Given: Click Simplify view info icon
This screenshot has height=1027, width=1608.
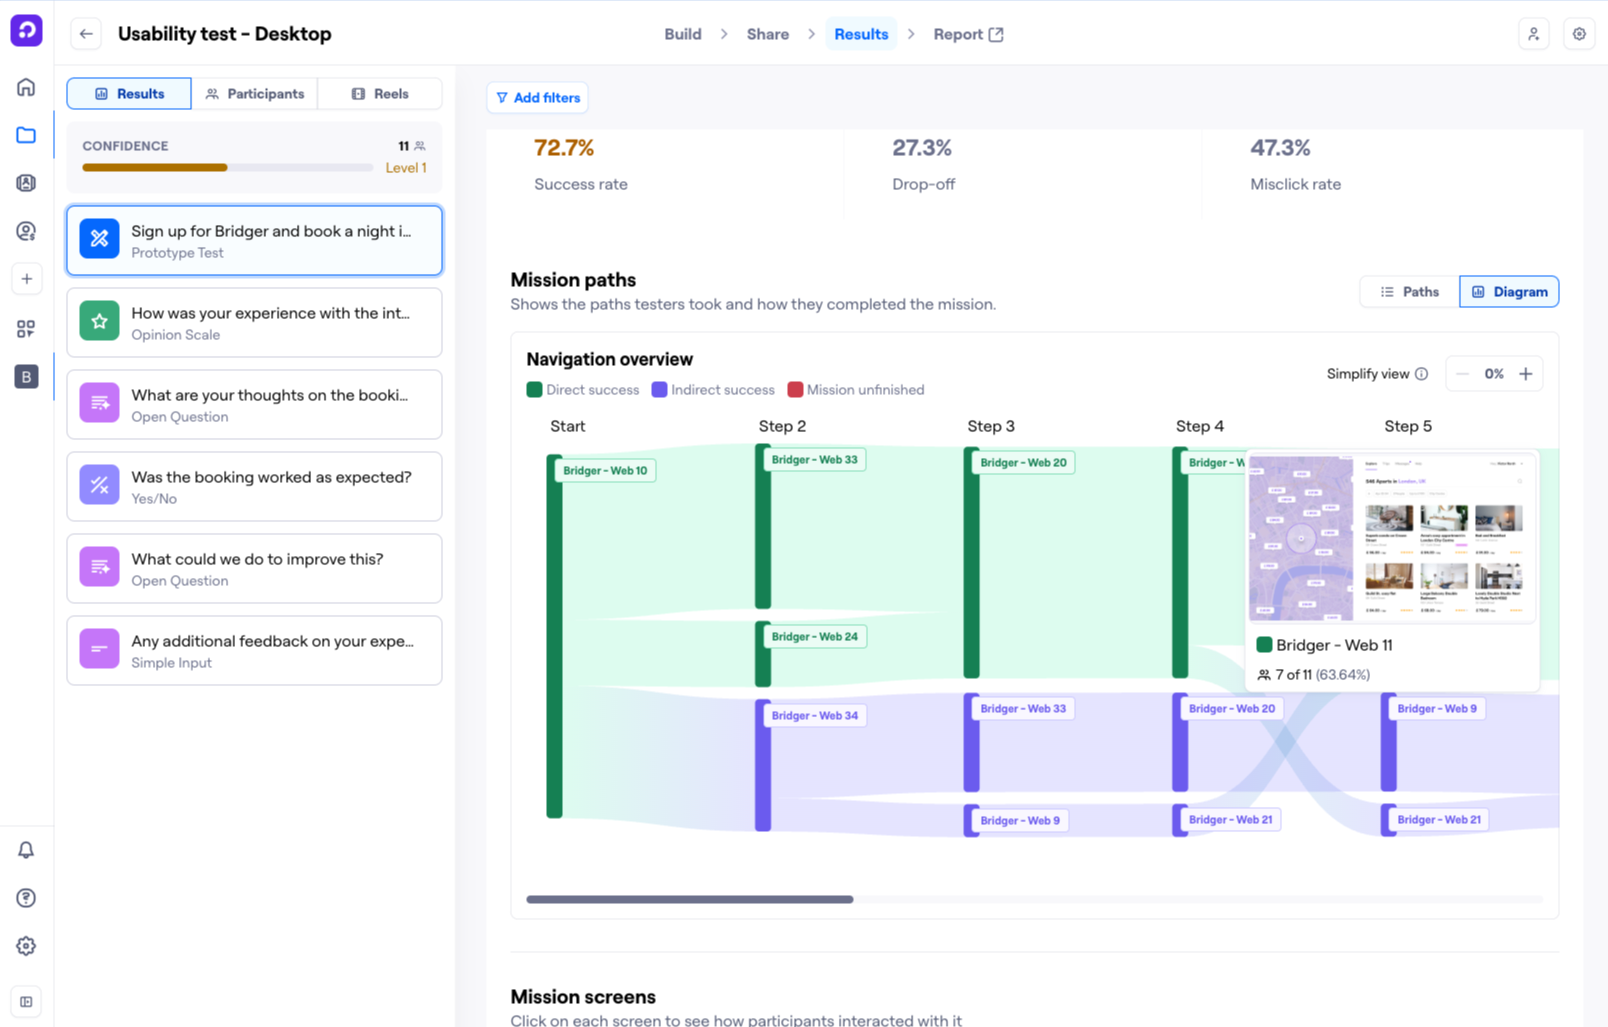Looking at the screenshot, I should click(x=1421, y=374).
